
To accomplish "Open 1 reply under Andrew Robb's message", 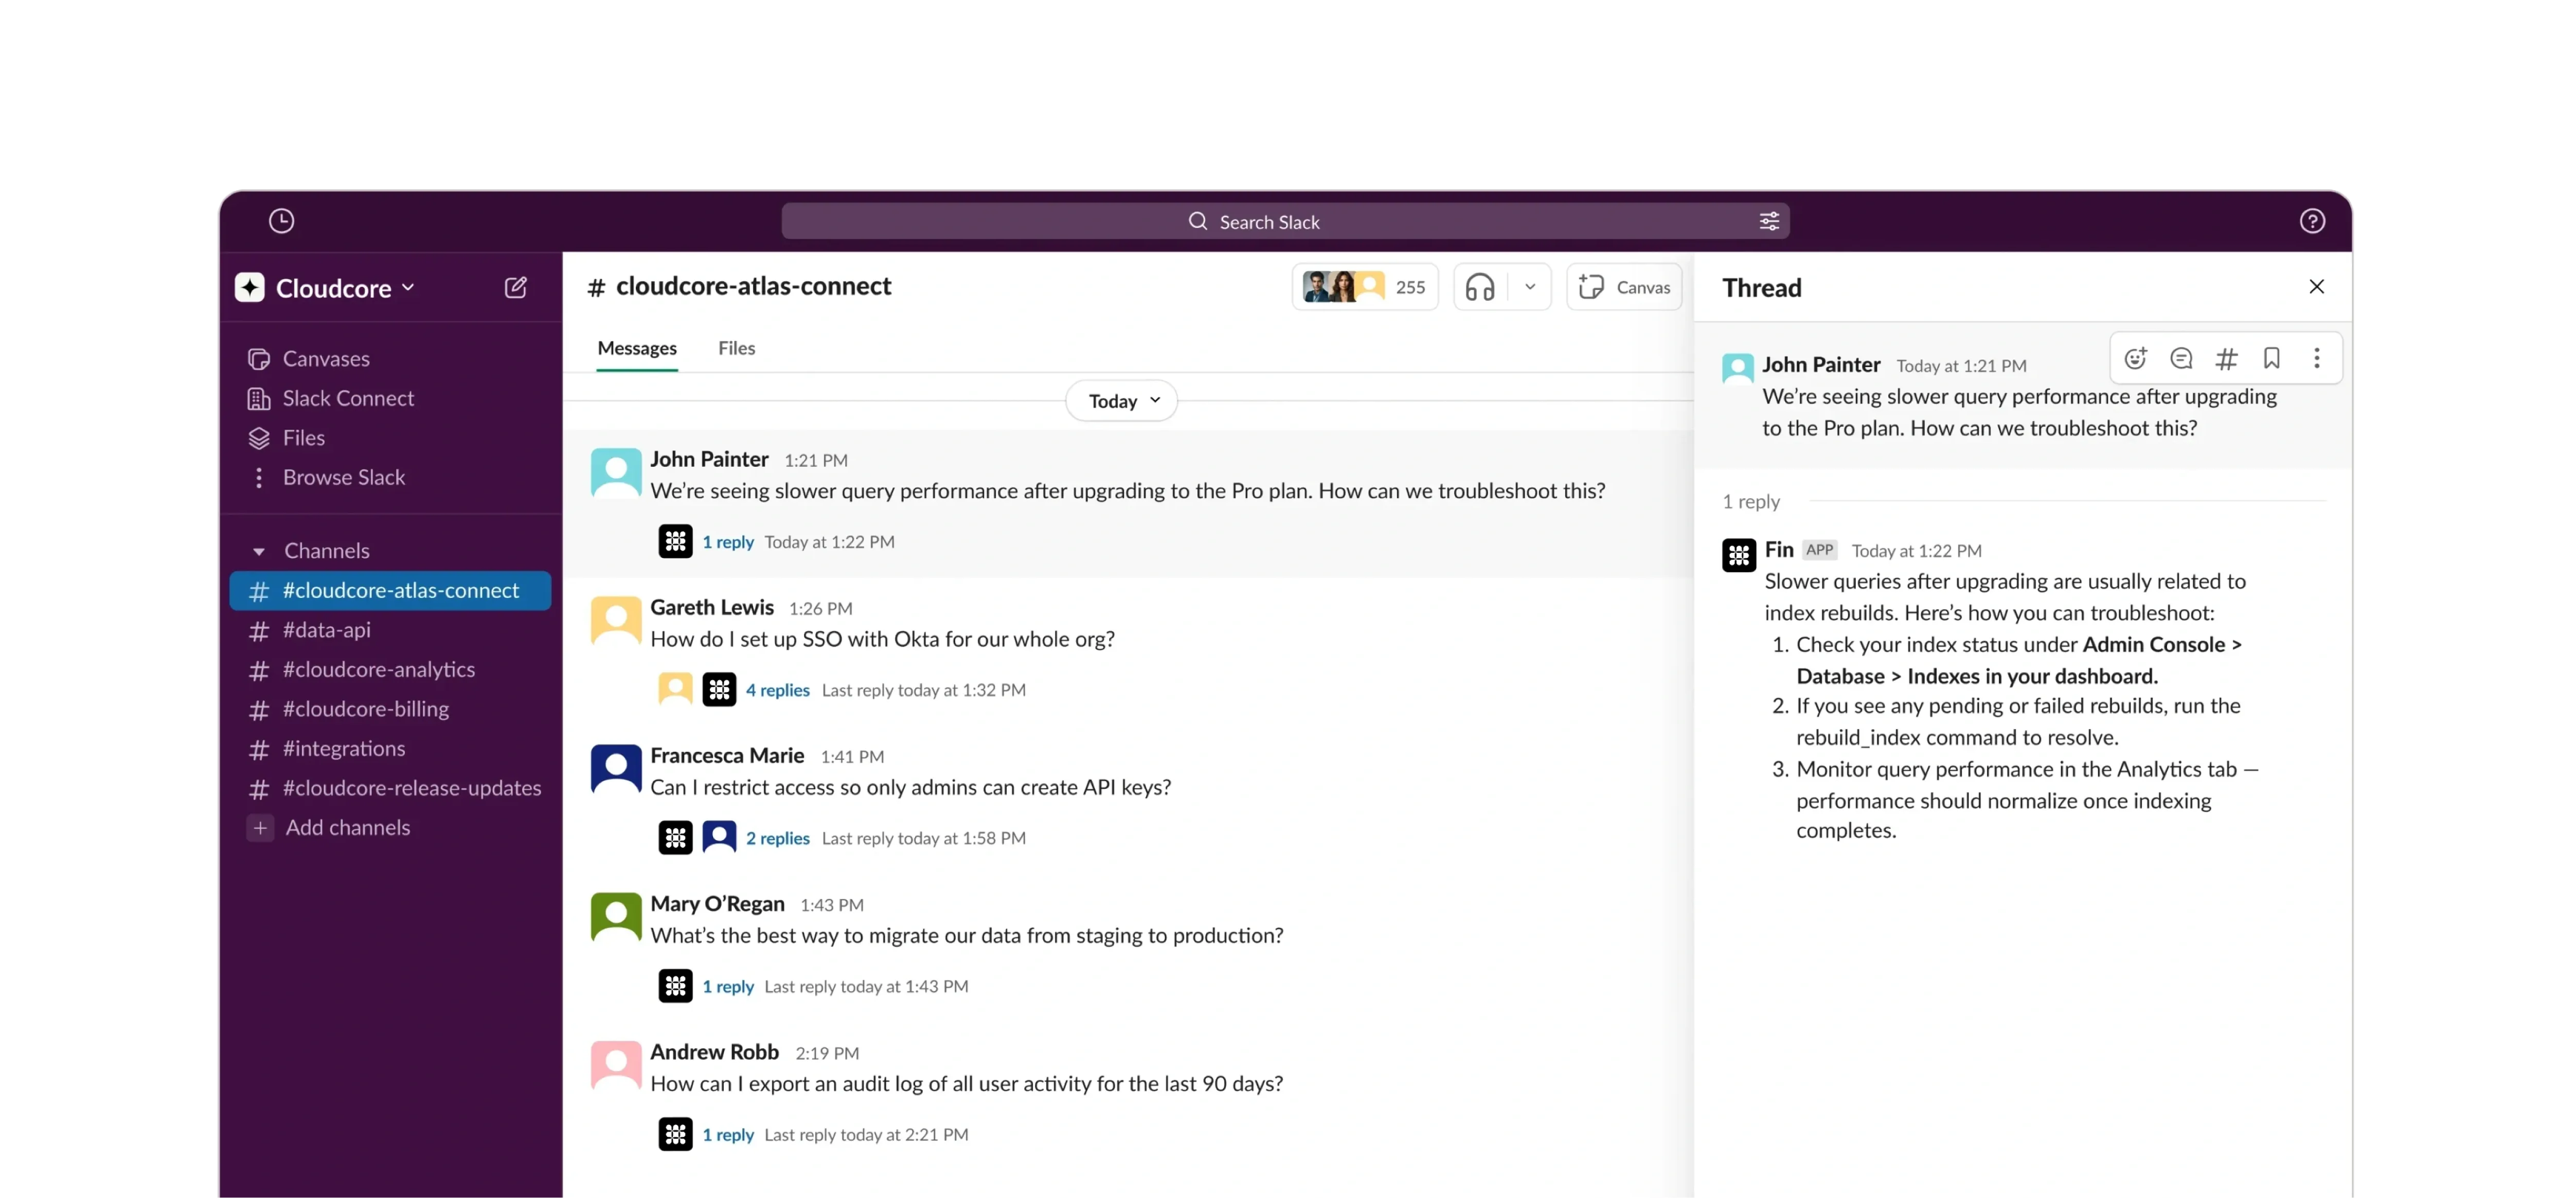I will coord(728,1134).
